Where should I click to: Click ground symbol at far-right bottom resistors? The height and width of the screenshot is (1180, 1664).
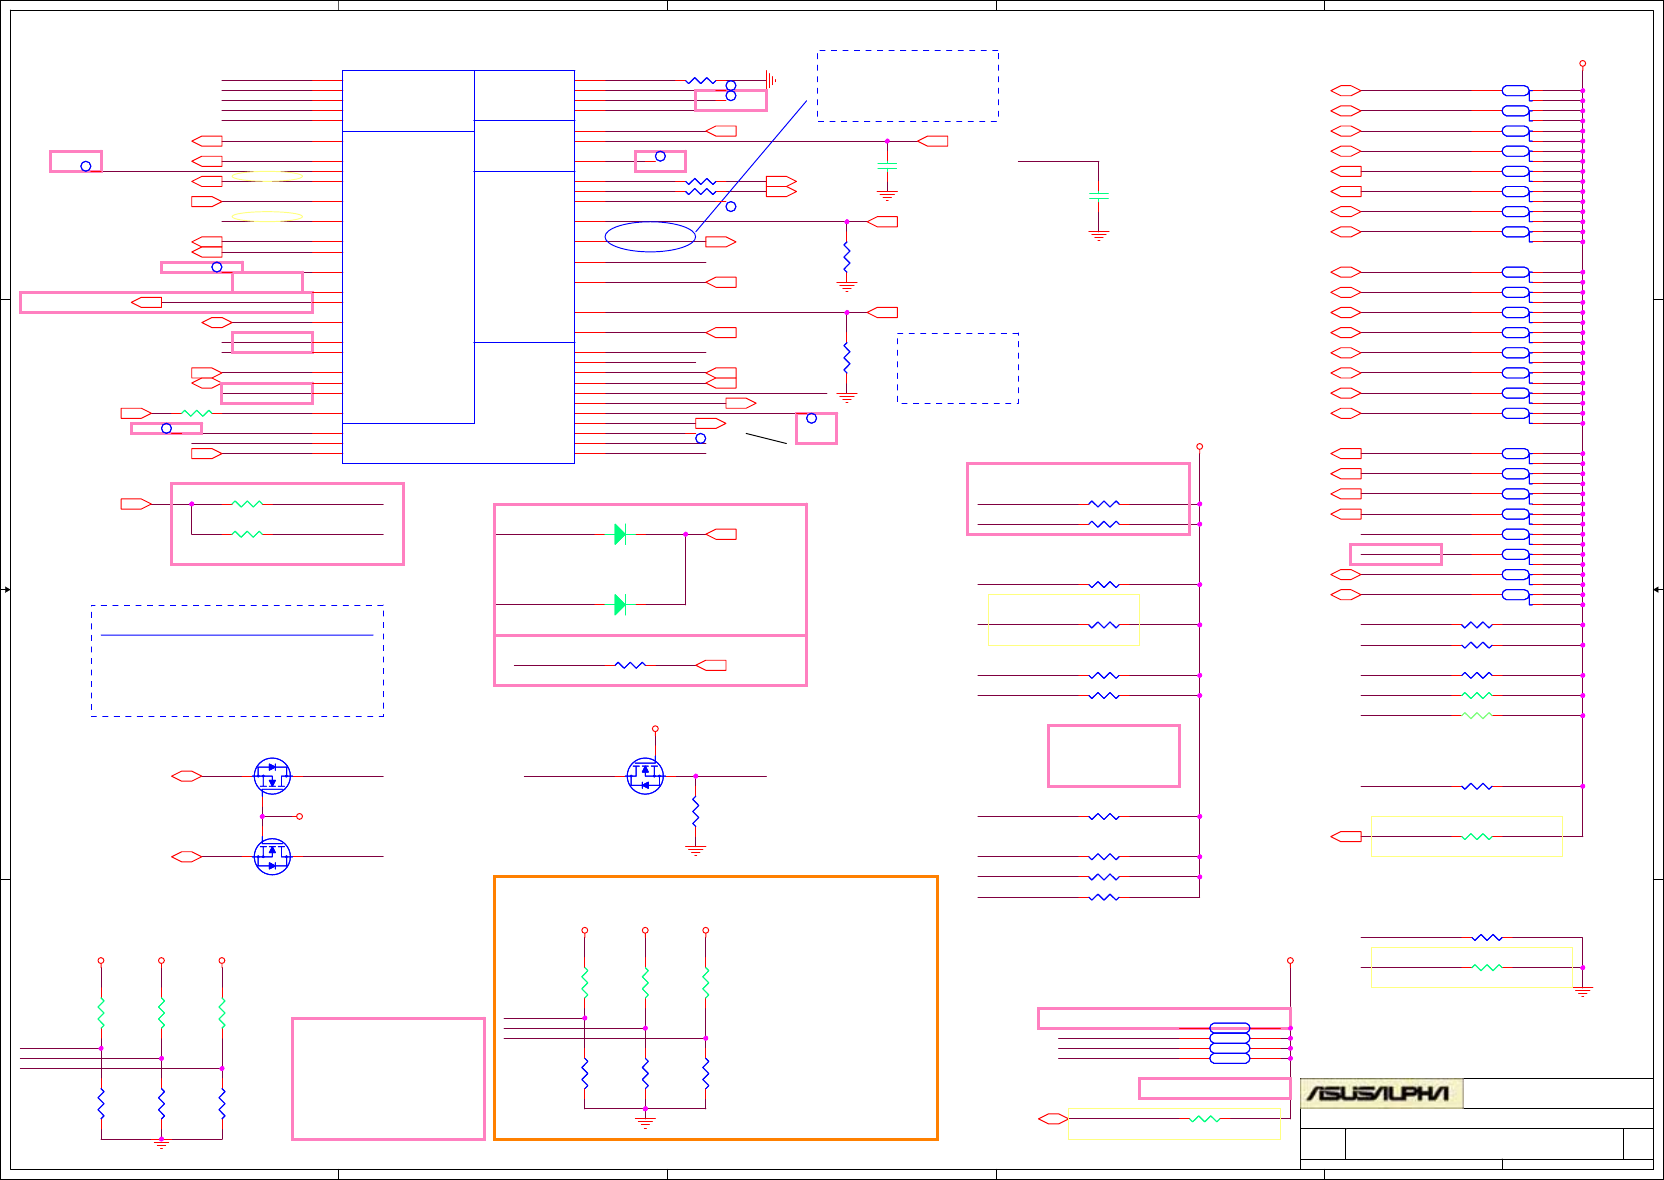pyautogui.click(x=1582, y=991)
